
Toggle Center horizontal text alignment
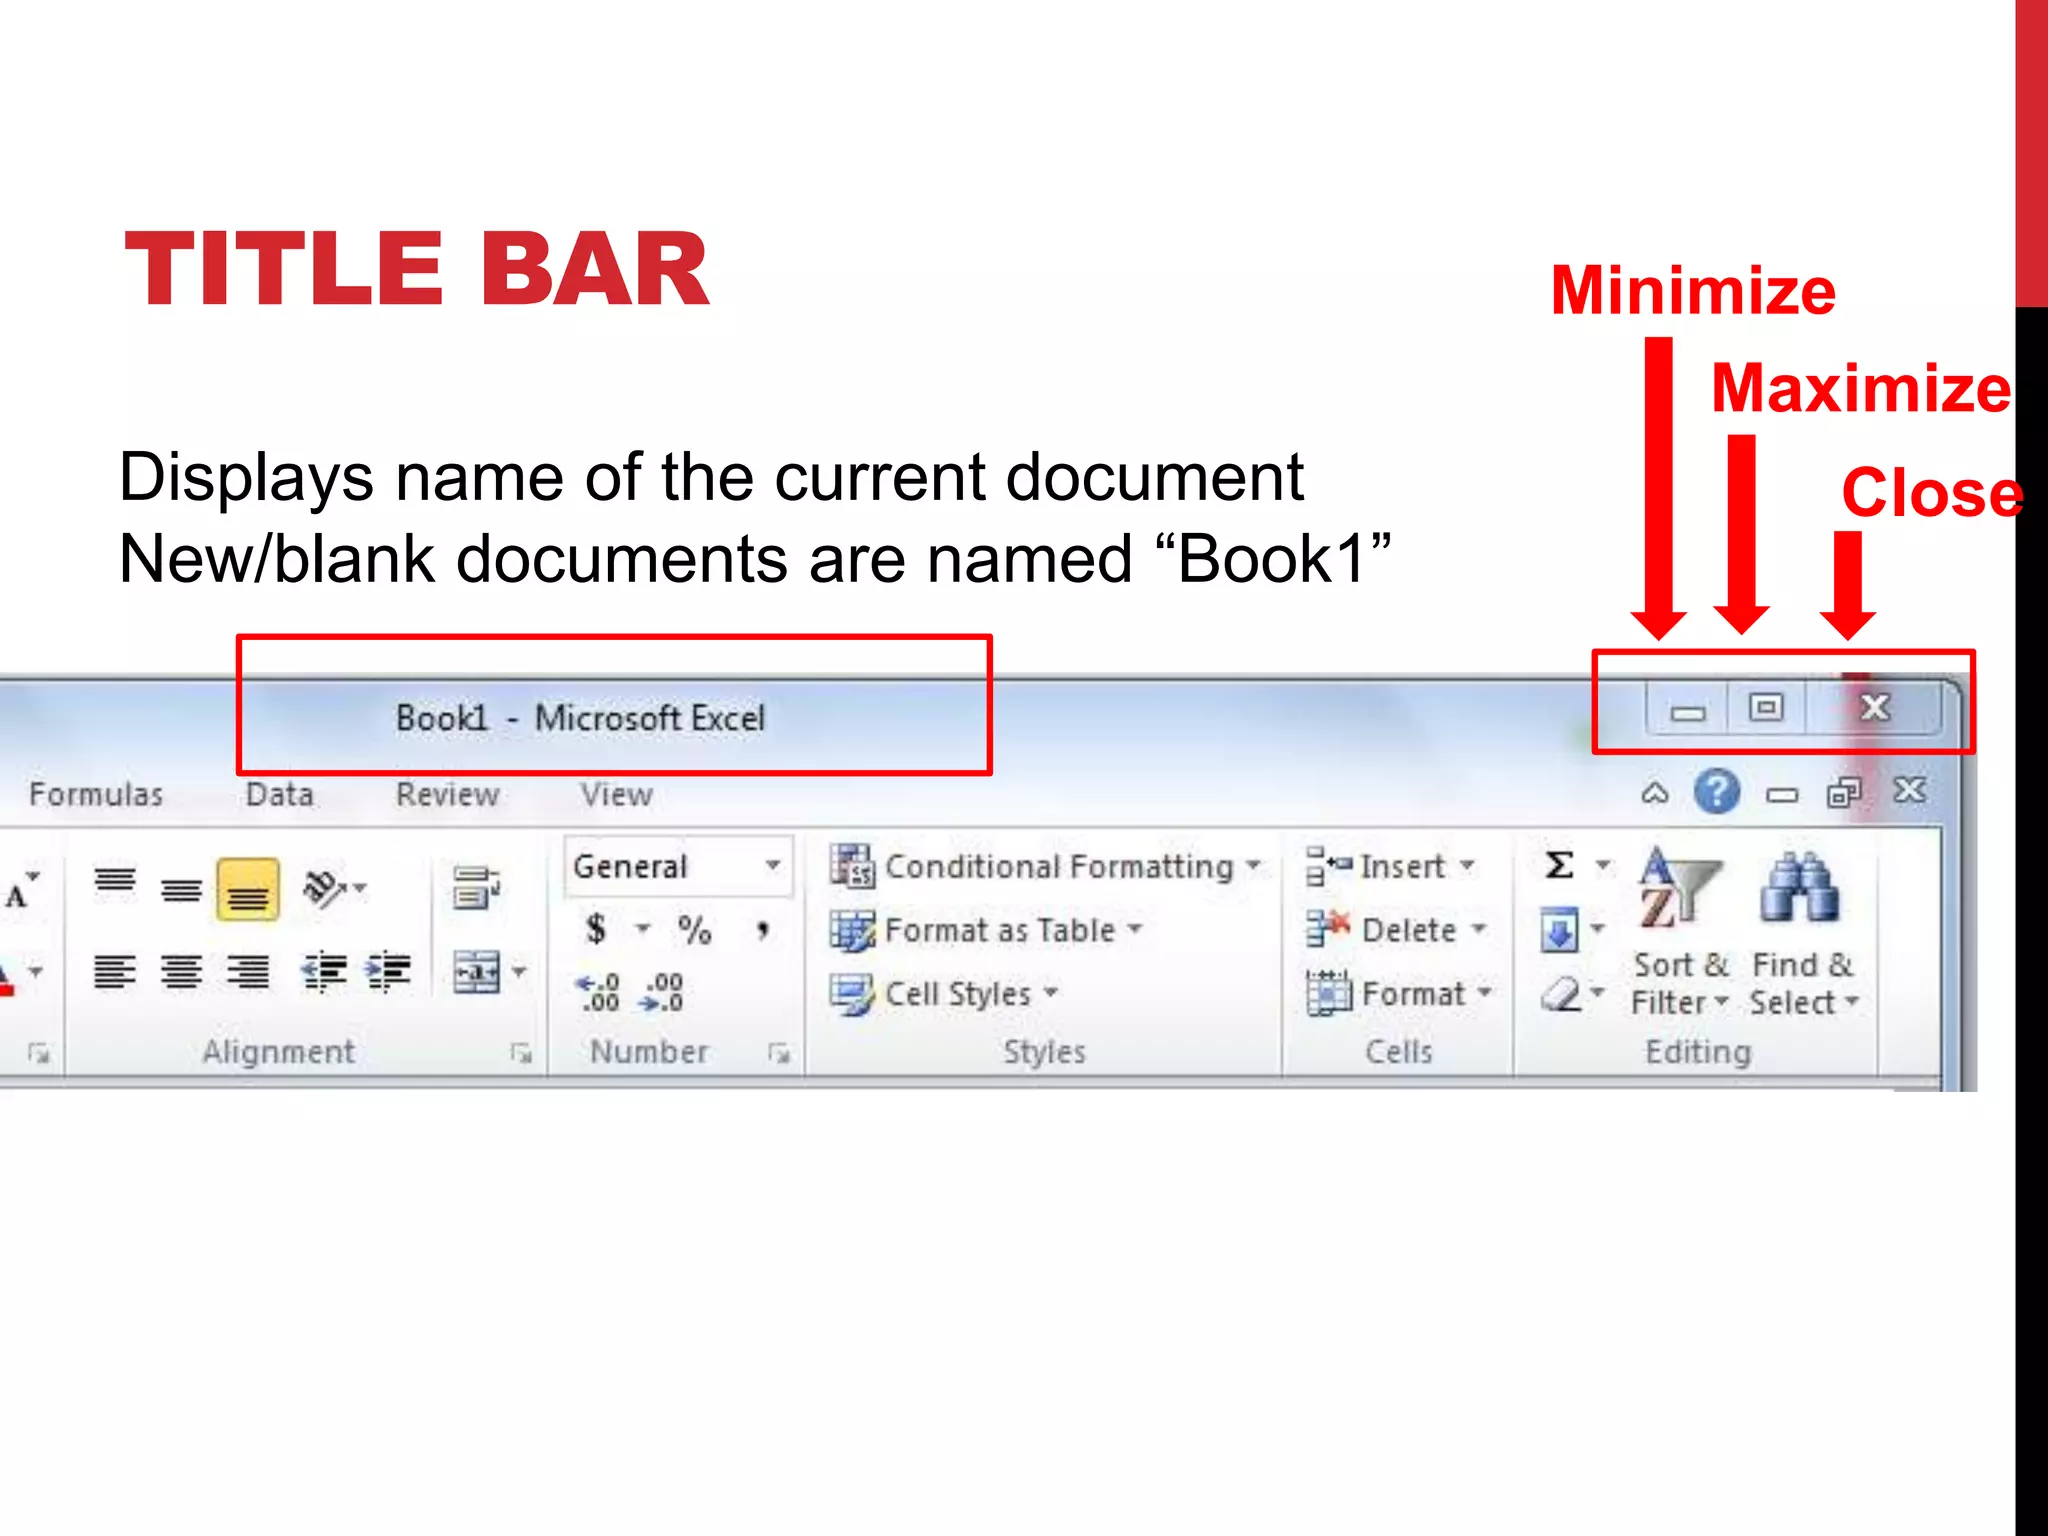[181, 971]
